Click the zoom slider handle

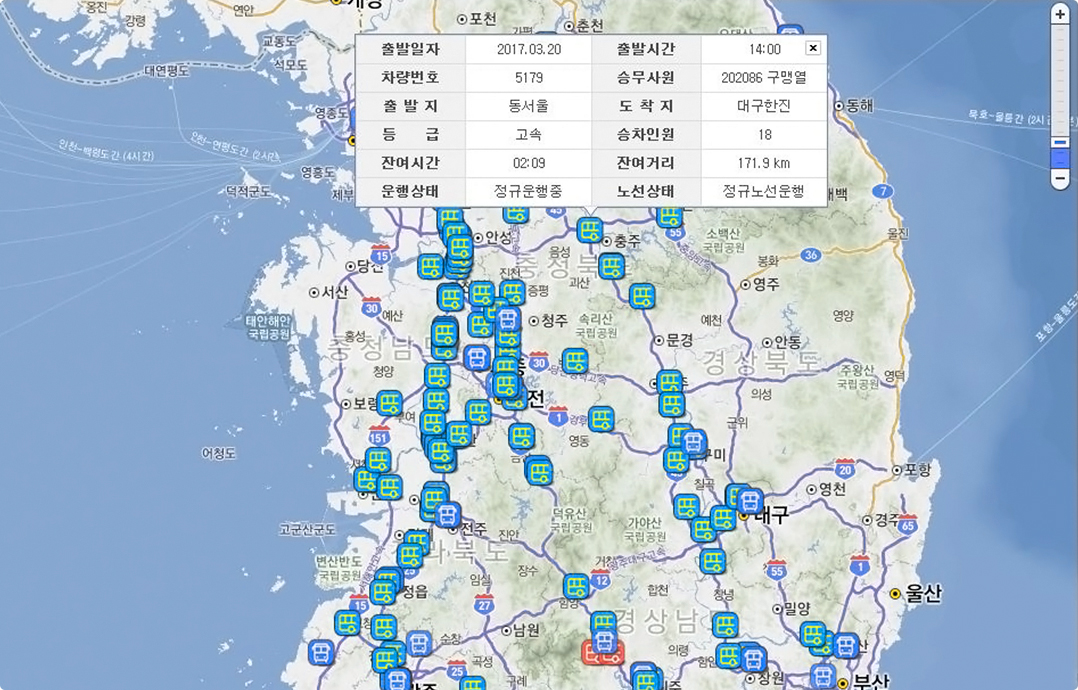tap(1060, 142)
